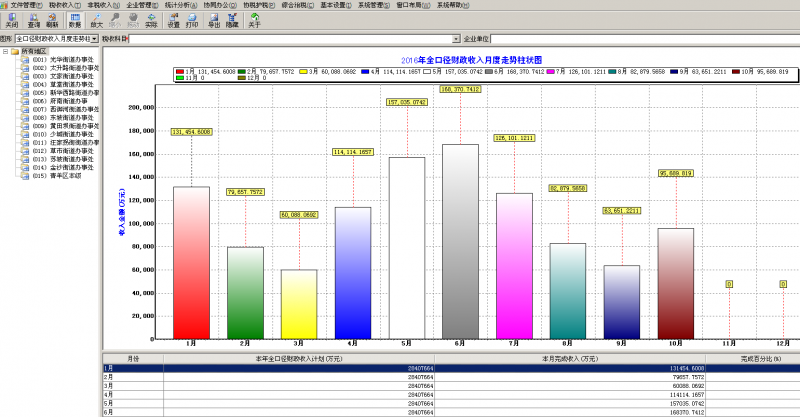Open the 税收科目 dropdown arrow
Screen dimensions: 800x417
point(453,38)
